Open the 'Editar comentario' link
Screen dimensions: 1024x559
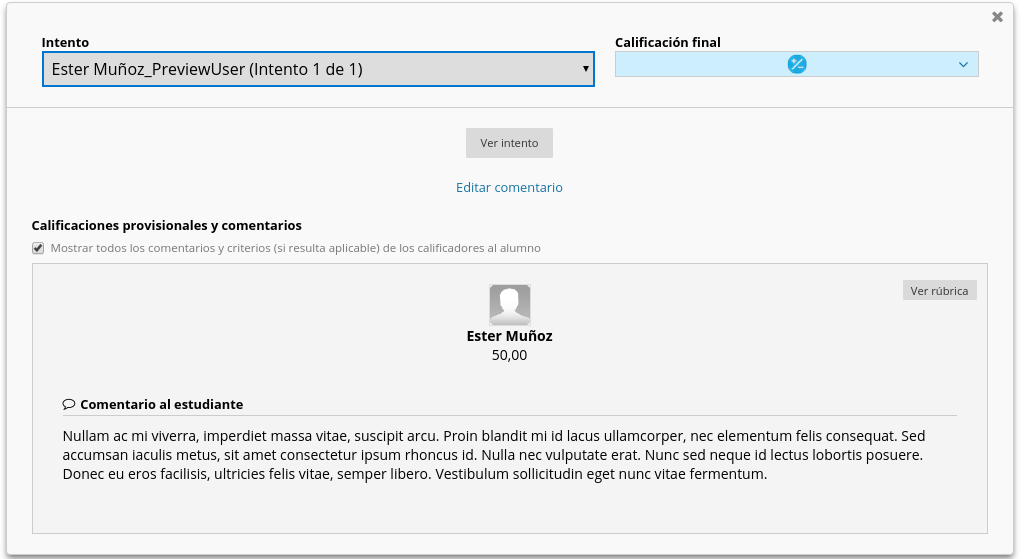pos(509,187)
